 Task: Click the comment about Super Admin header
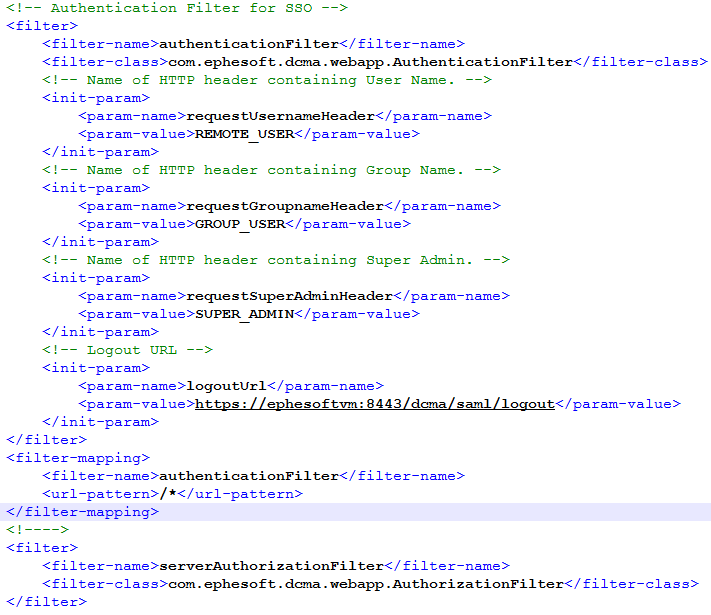click(276, 260)
